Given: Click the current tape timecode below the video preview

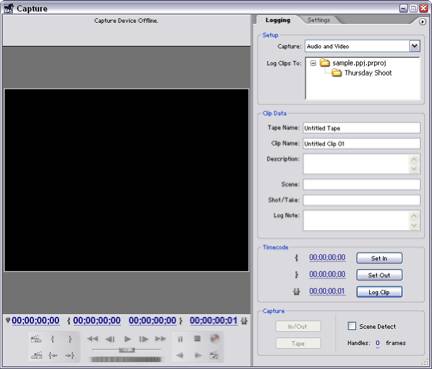Looking at the screenshot, I should click(x=36, y=321).
